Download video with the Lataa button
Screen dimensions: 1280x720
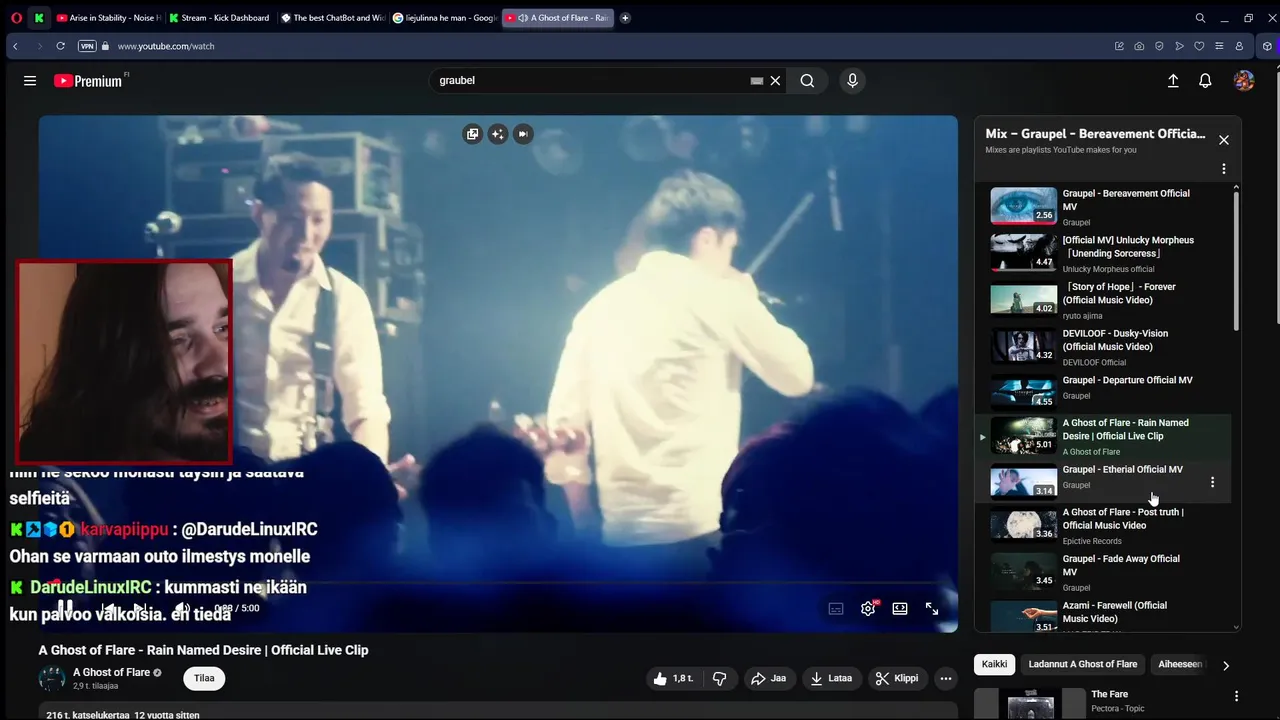point(831,678)
